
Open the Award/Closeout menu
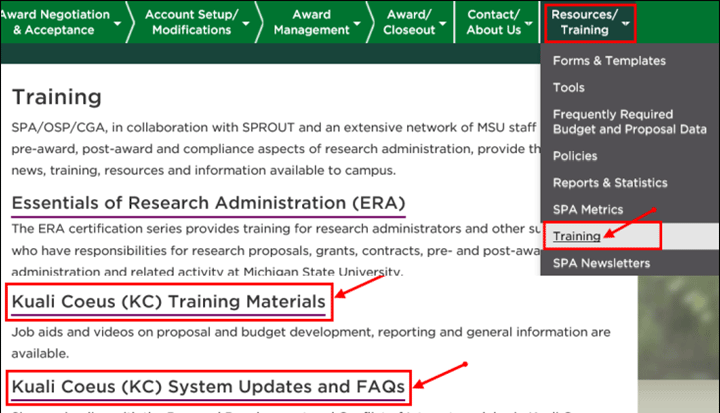coord(409,22)
